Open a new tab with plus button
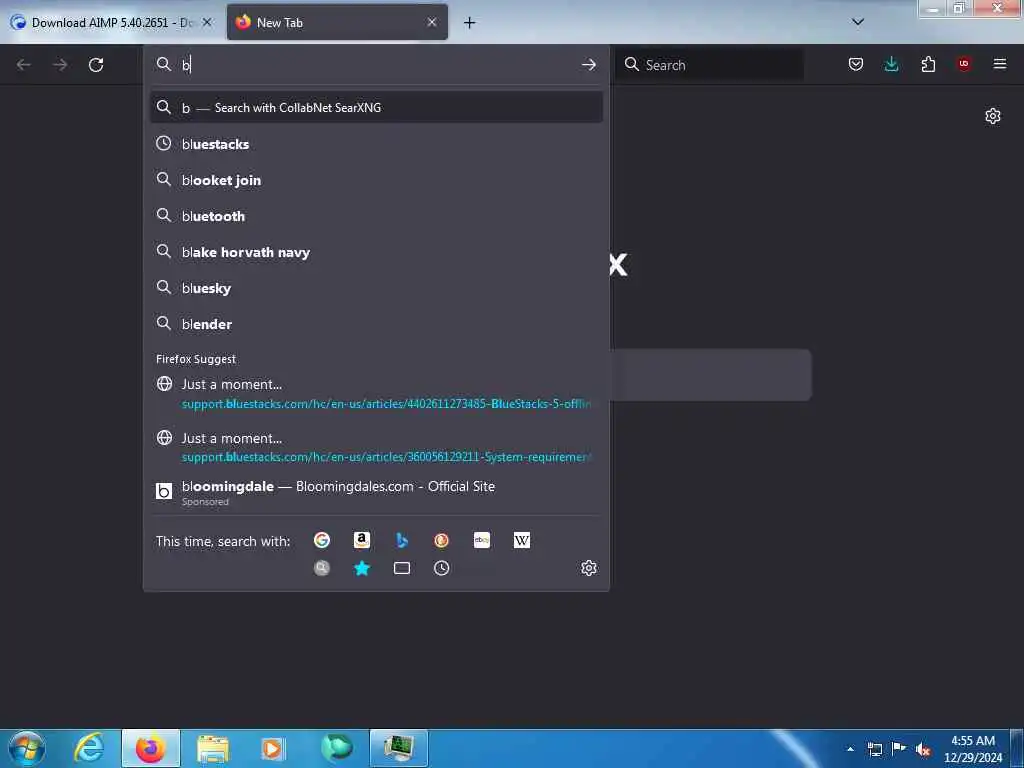The image size is (1024, 768). pyautogui.click(x=470, y=23)
